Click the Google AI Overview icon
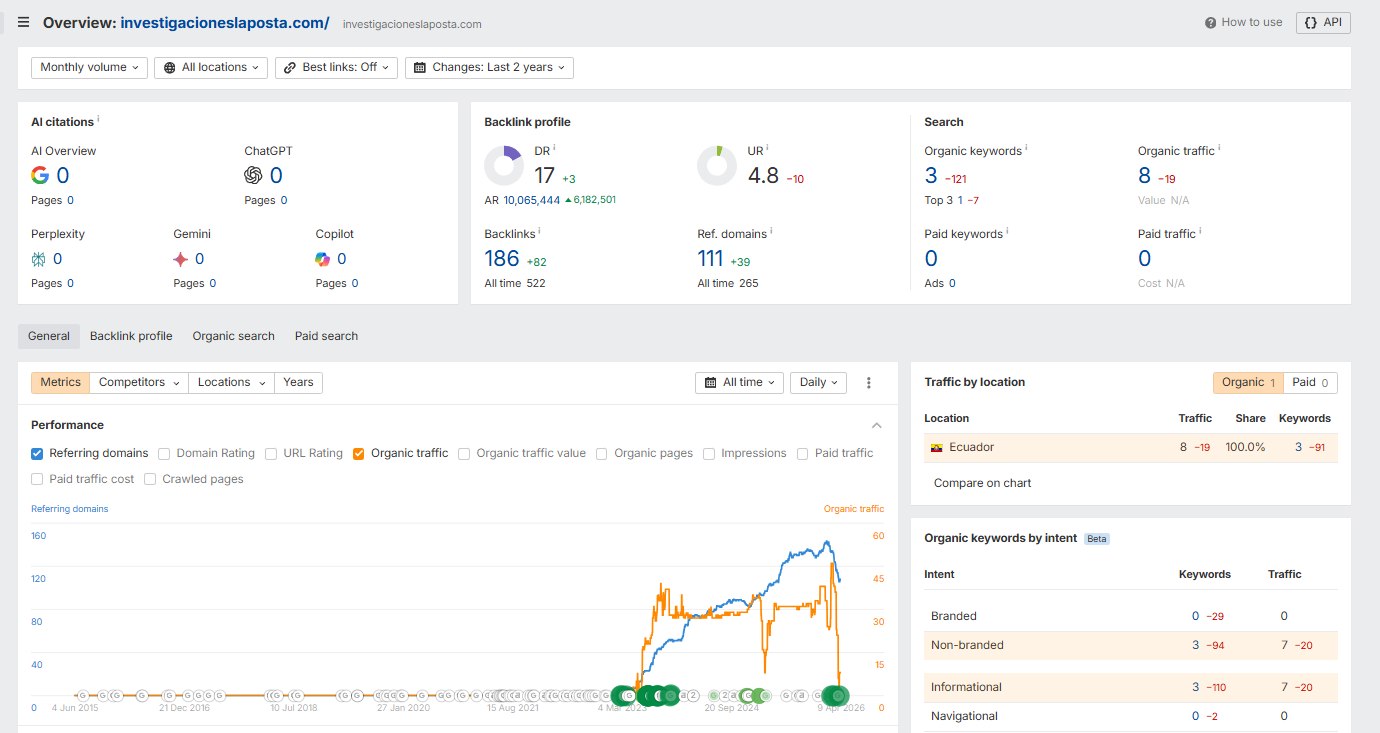This screenshot has height=733, width=1380. (40, 175)
